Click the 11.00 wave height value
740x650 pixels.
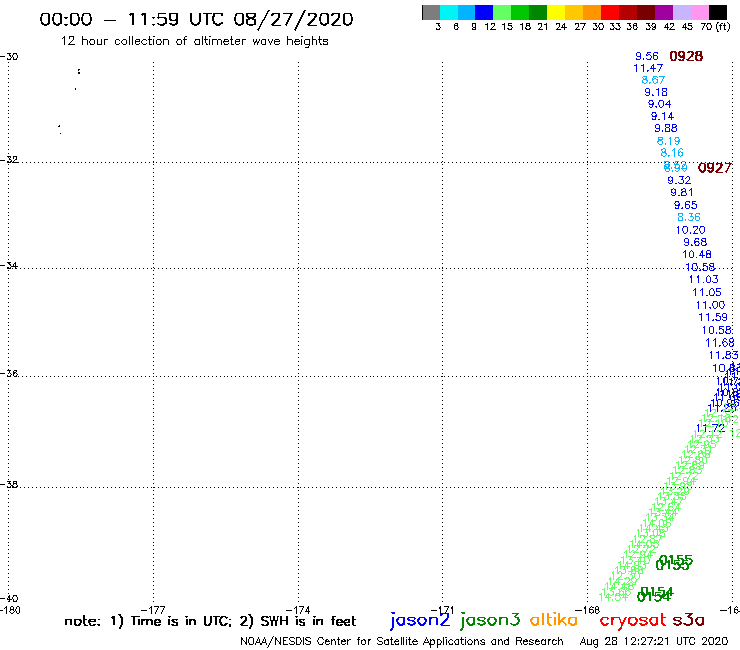pos(710,305)
